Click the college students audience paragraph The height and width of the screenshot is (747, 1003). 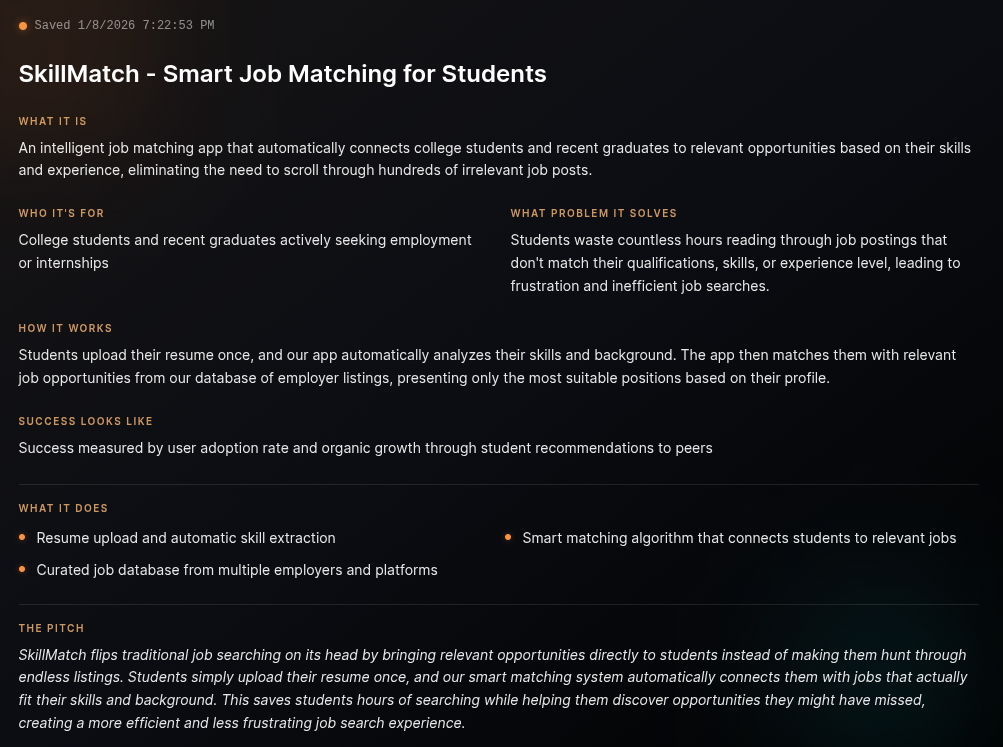click(x=245, y=251)
